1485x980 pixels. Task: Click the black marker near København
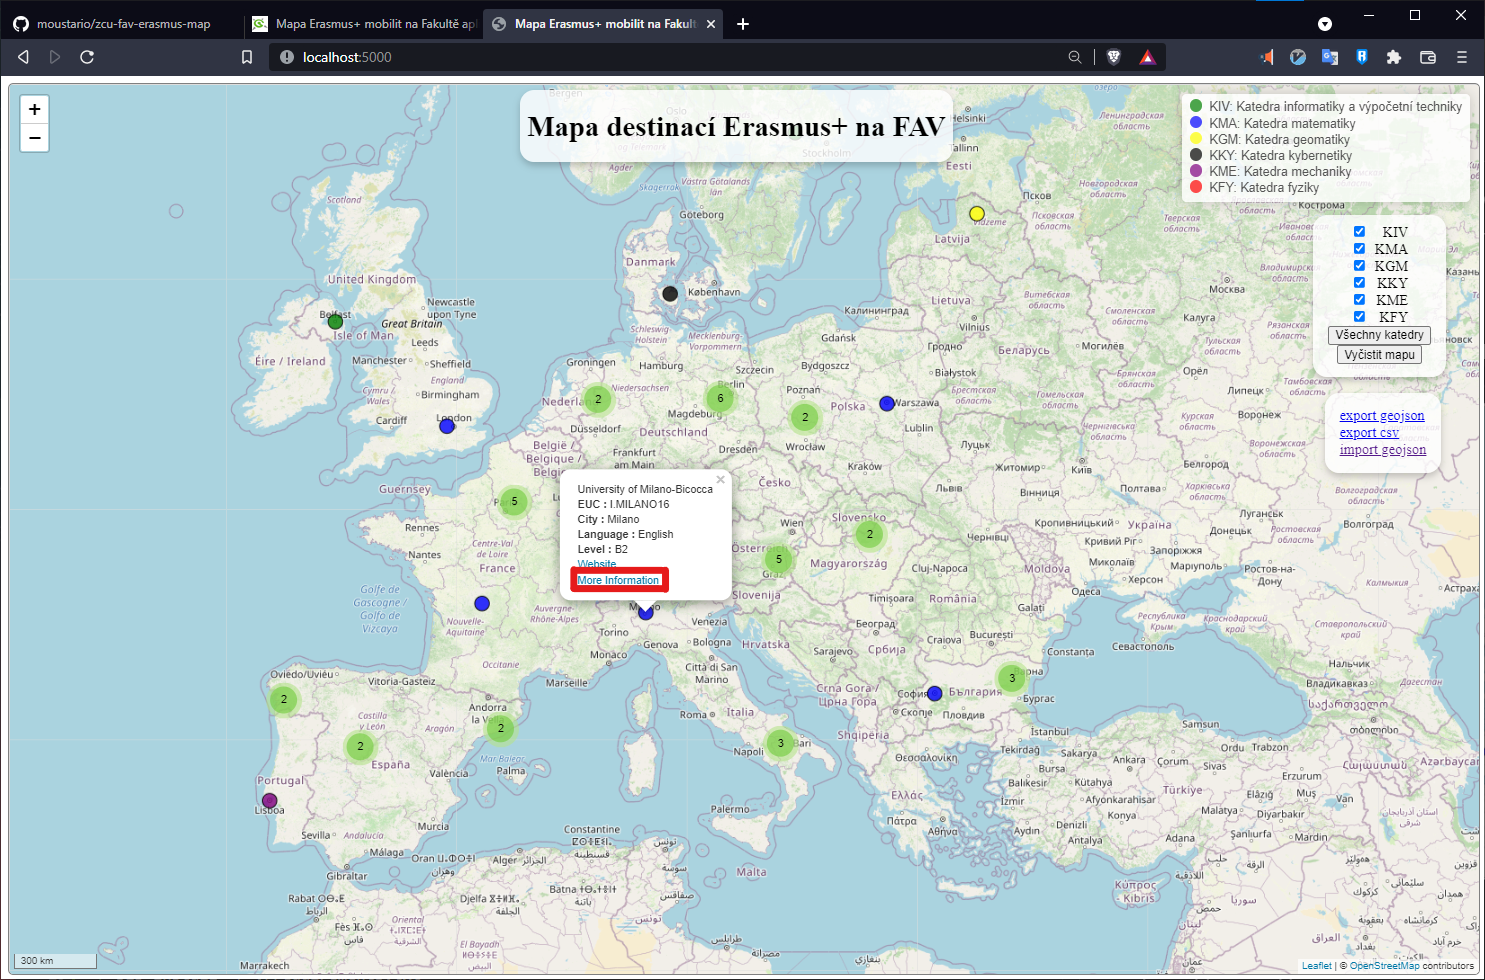pyautogui.click(x=670, y=294)
